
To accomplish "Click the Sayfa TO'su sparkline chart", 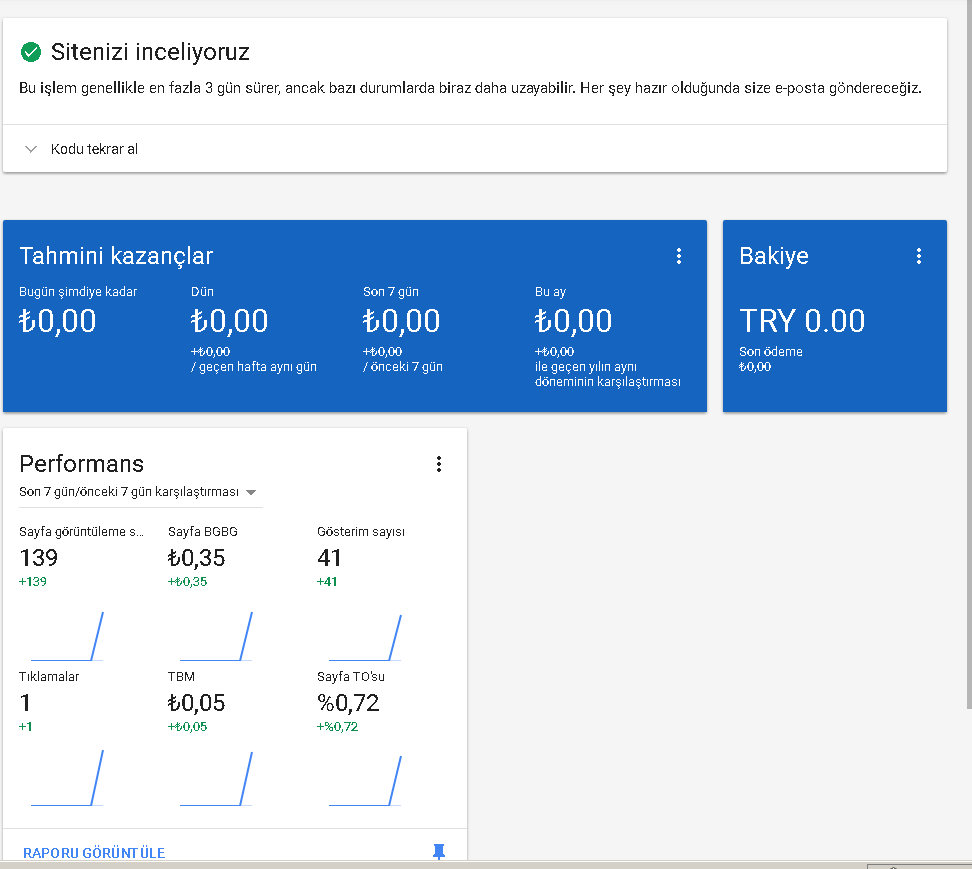I will pyautogui.click(x=365, y=780).
